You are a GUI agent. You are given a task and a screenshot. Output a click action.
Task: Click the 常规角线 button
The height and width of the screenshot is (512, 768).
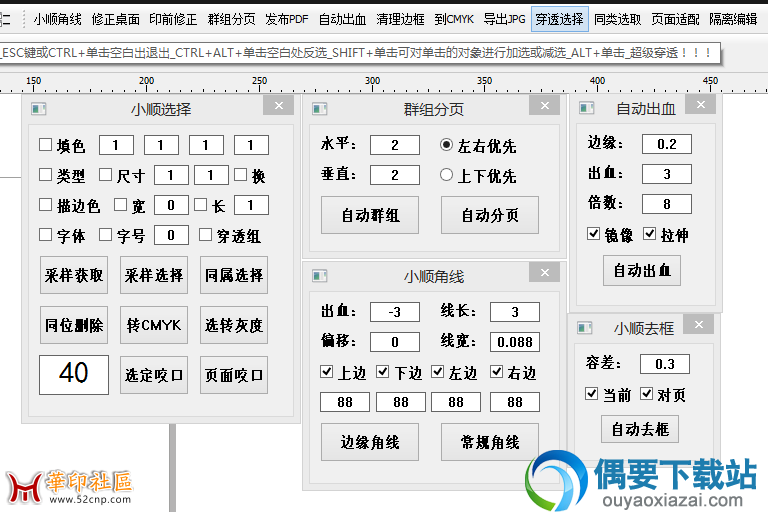pos(490,442)
